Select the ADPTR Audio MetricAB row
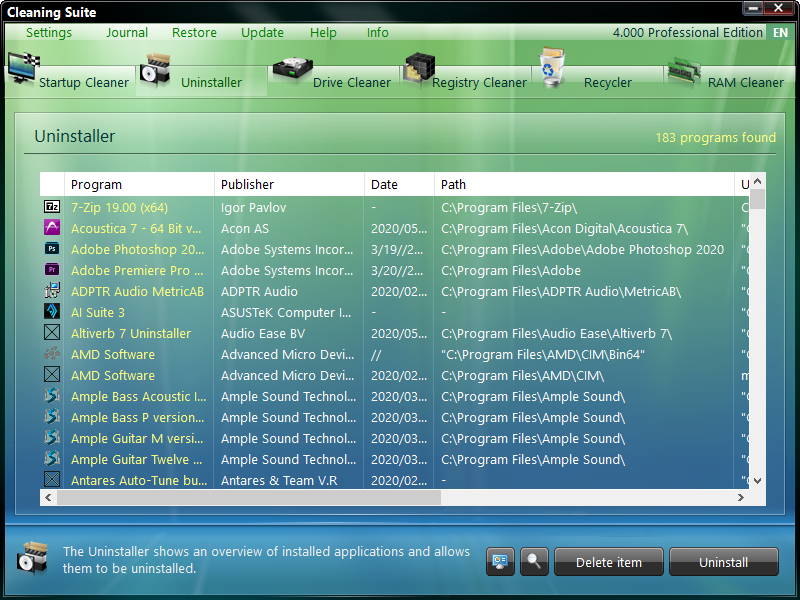 point(394,291)
